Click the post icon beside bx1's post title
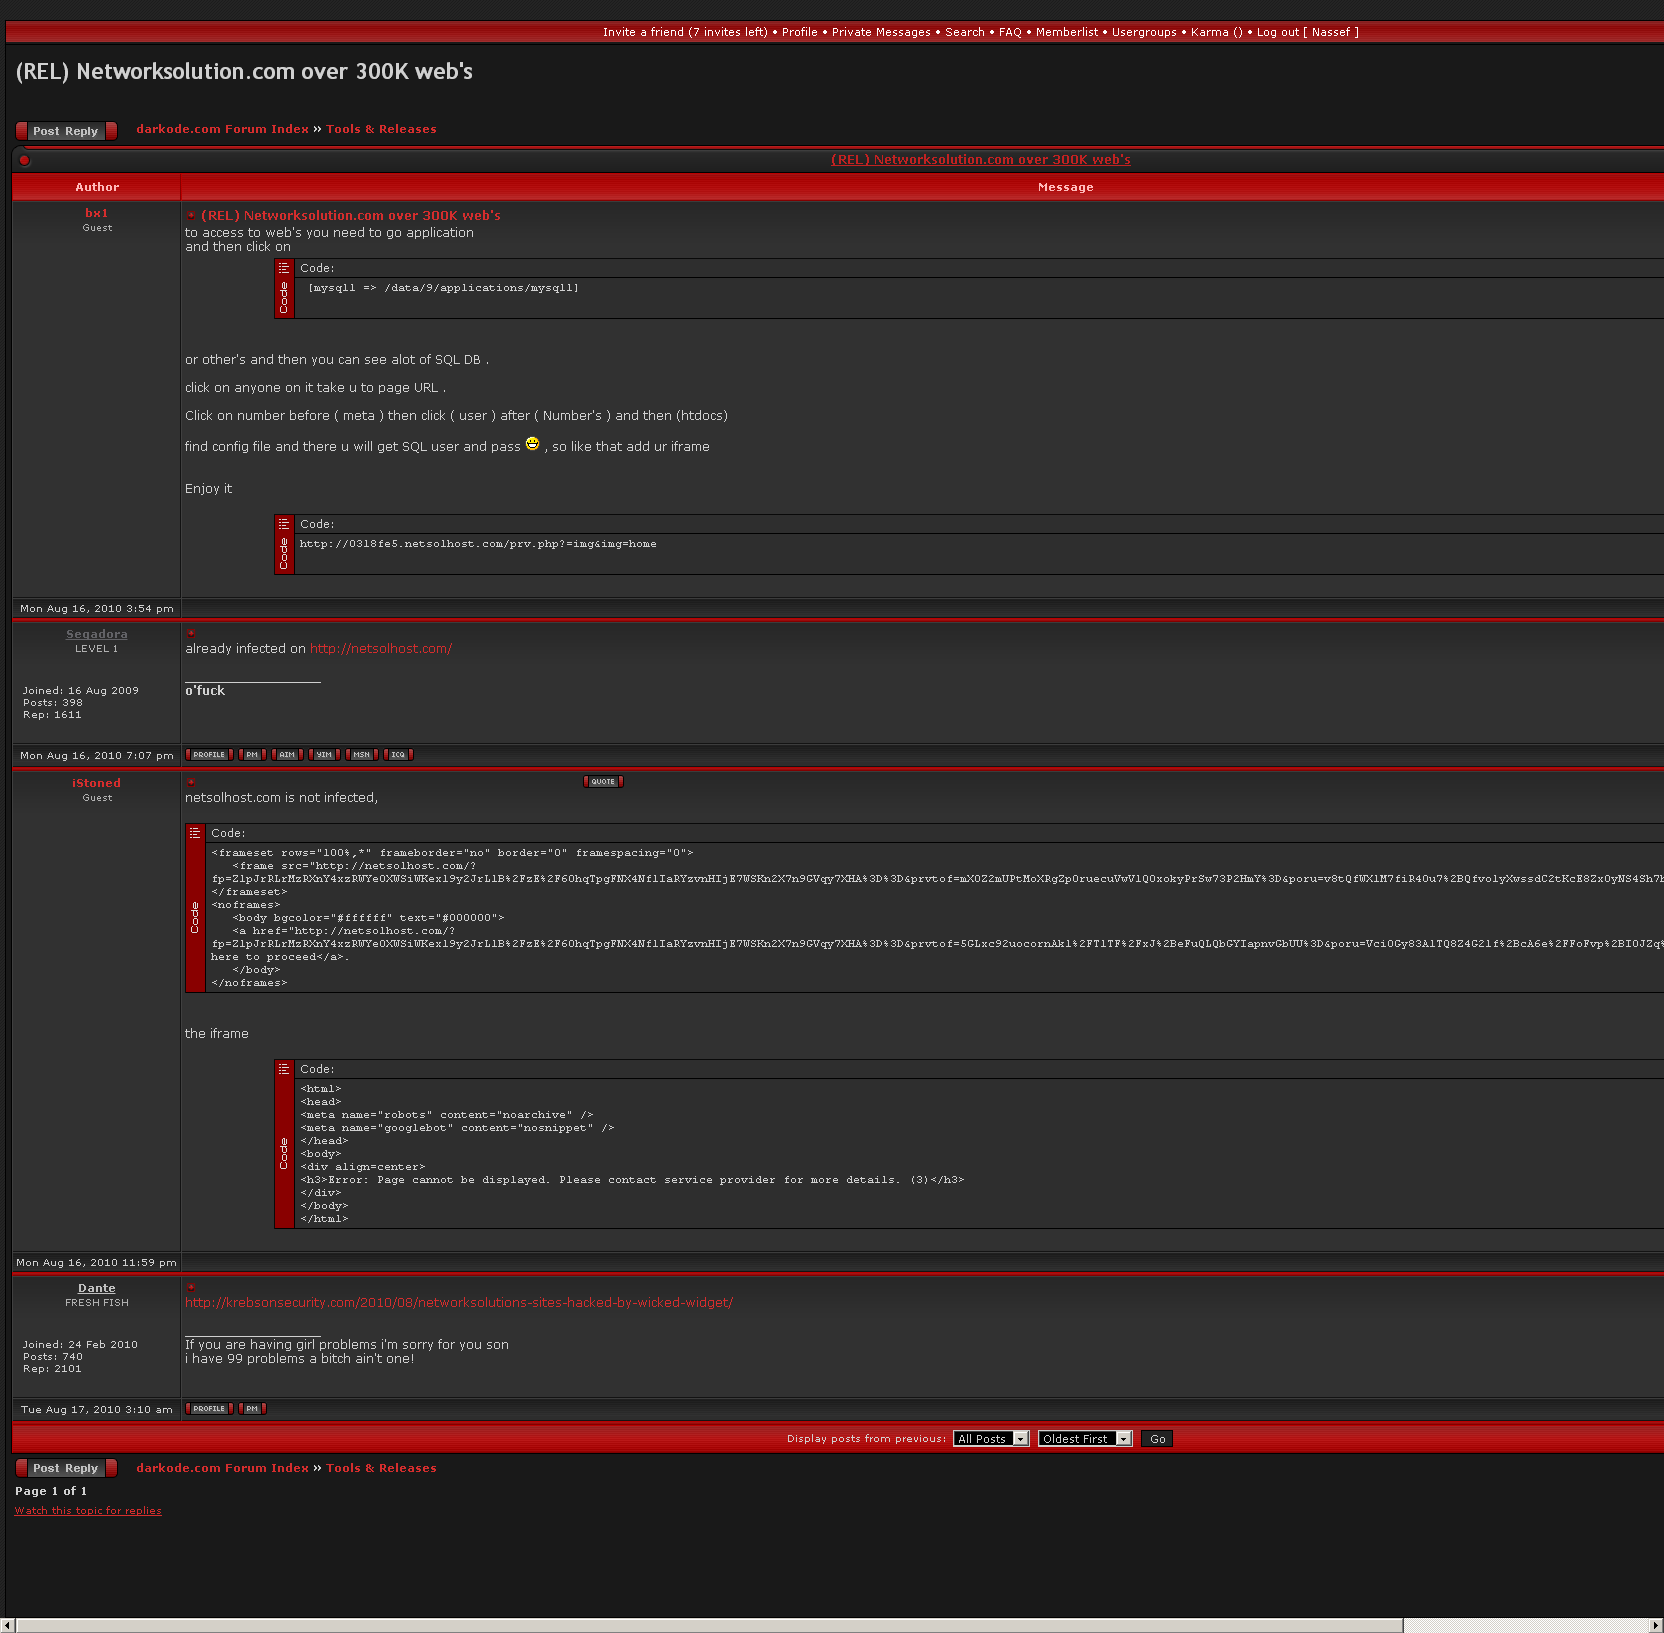 (191, 216)
